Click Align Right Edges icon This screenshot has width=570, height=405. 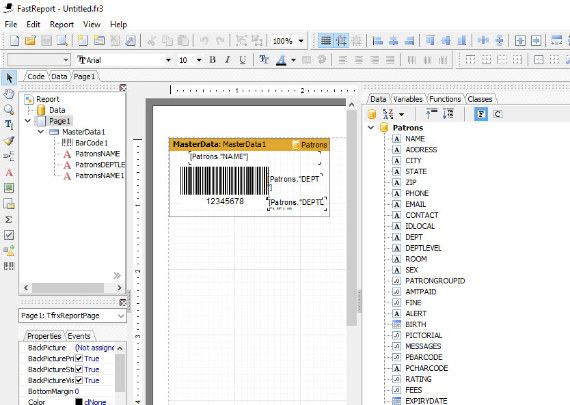[409, 40]
